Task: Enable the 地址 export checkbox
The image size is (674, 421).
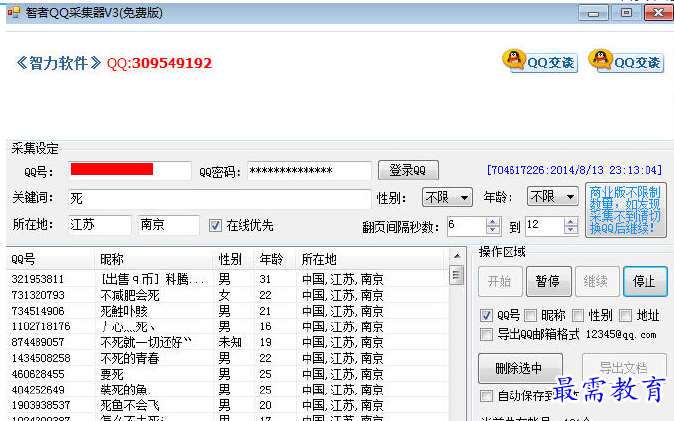Action: point(625,316)
